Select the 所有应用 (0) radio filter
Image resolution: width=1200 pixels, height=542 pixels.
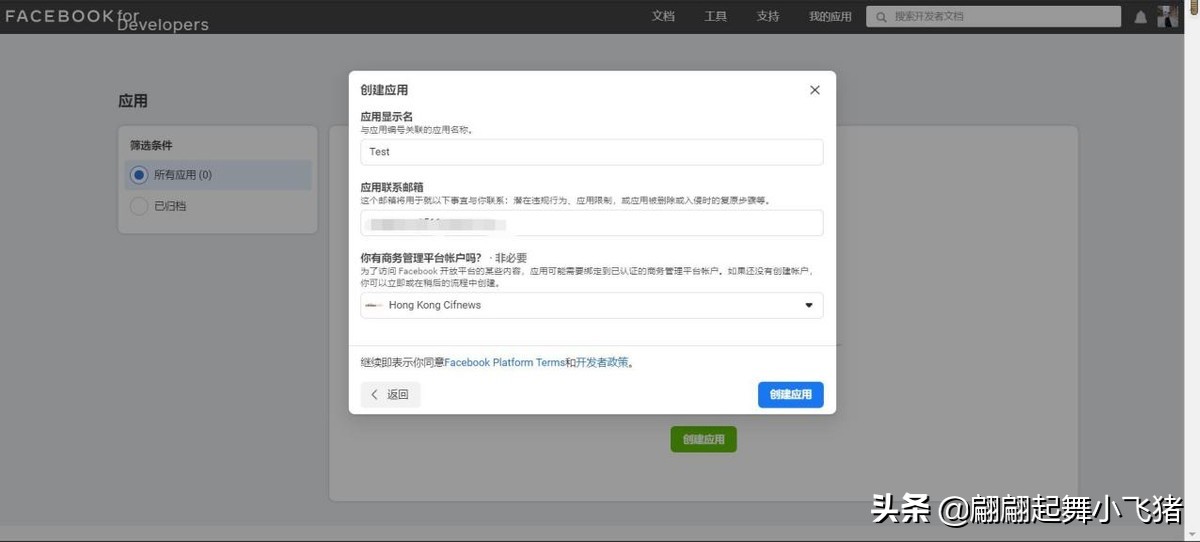coord(139,175)
